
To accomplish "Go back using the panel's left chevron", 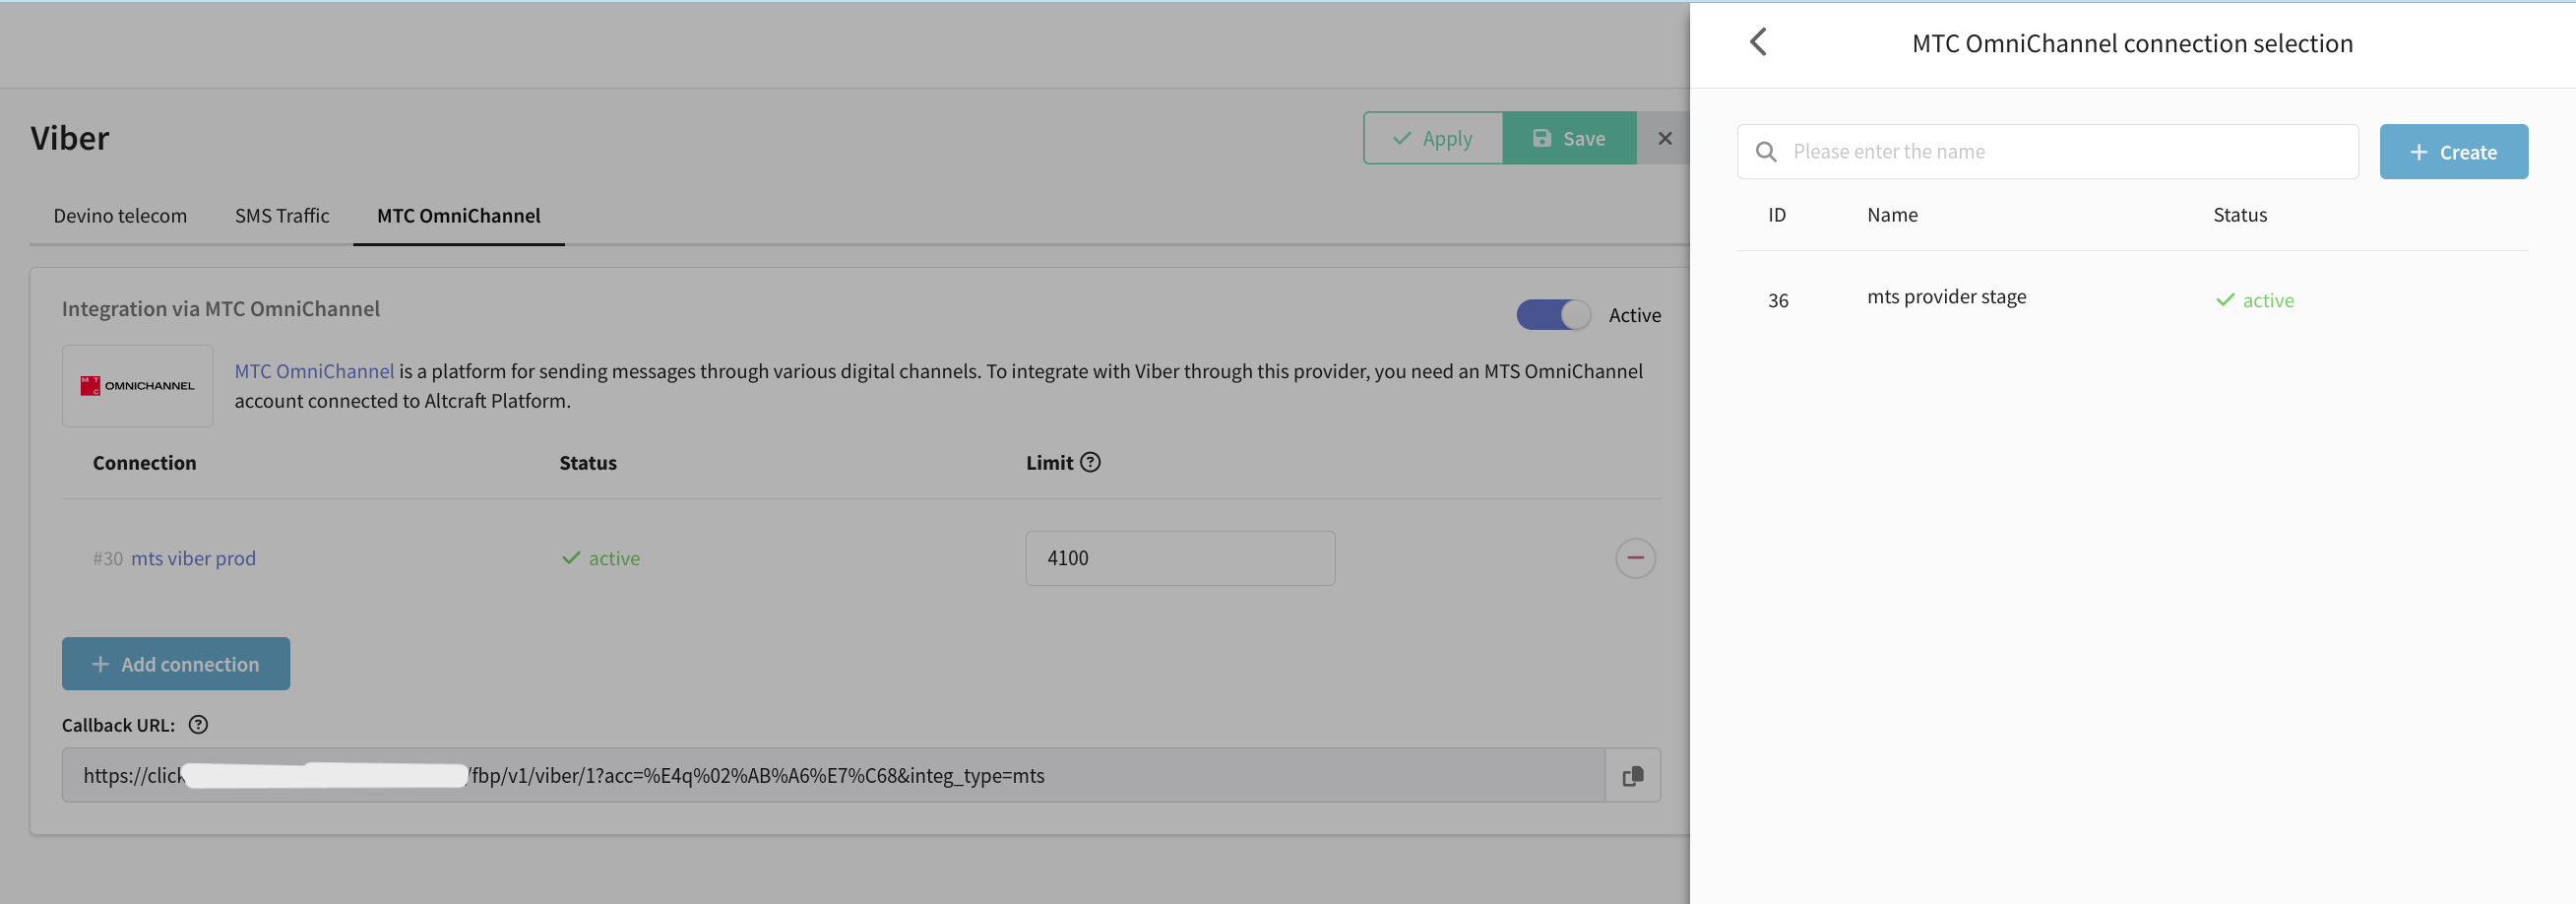I will tap(1758, 42).
